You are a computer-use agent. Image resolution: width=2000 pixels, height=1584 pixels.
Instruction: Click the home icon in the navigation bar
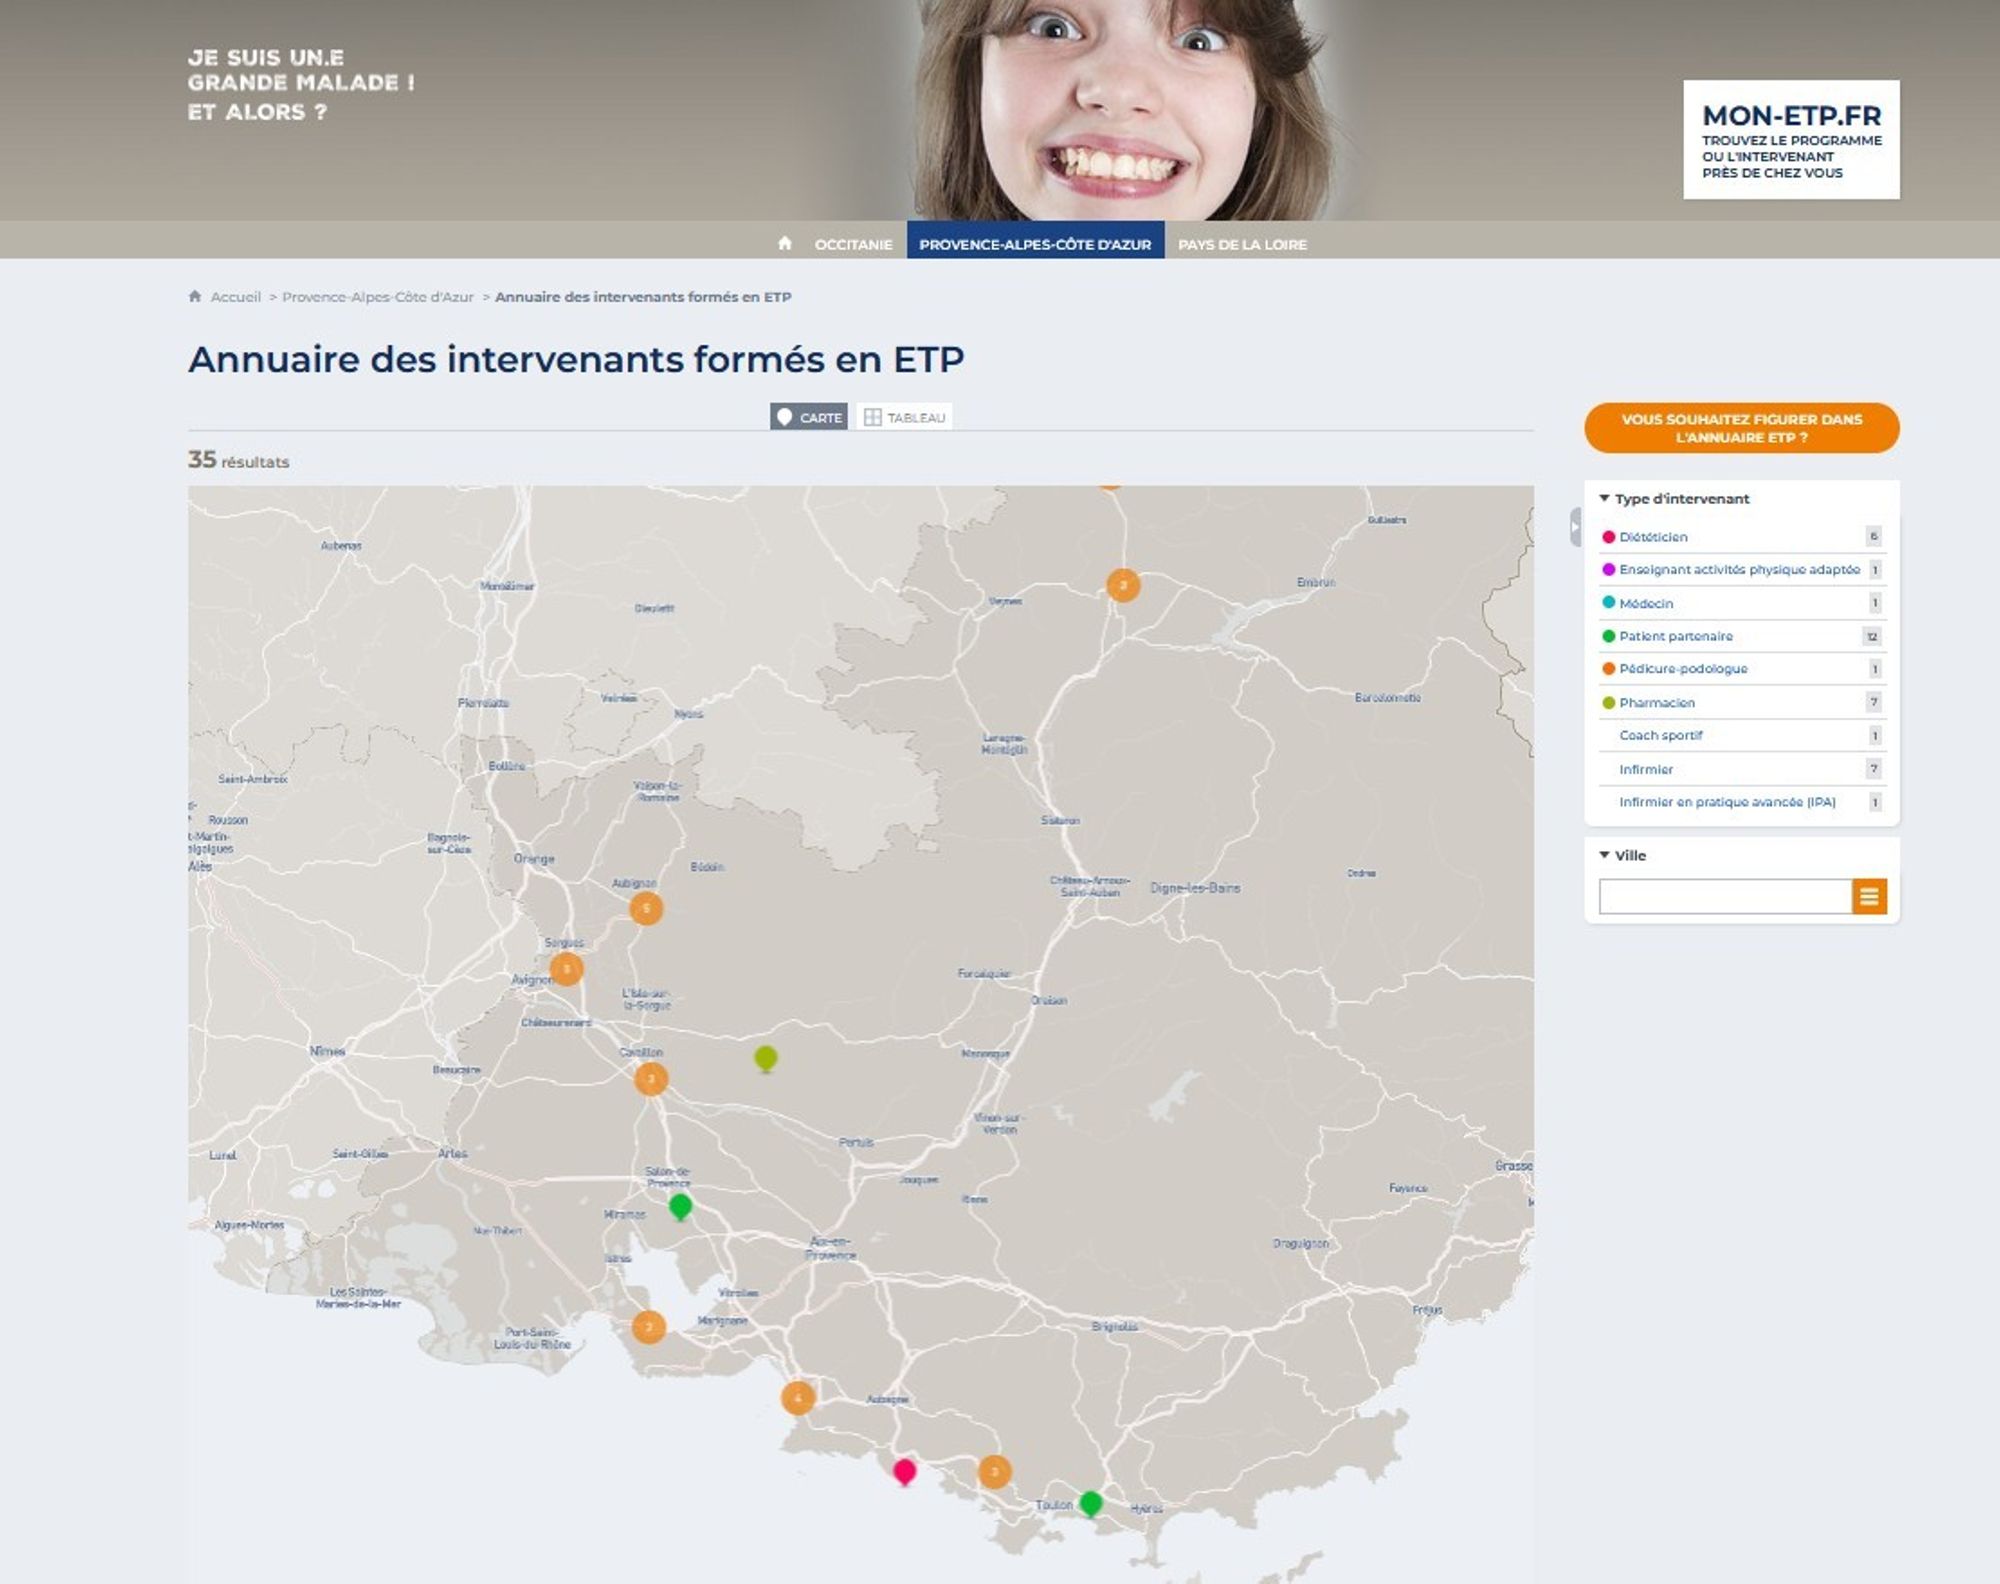[x=785, y=243]
